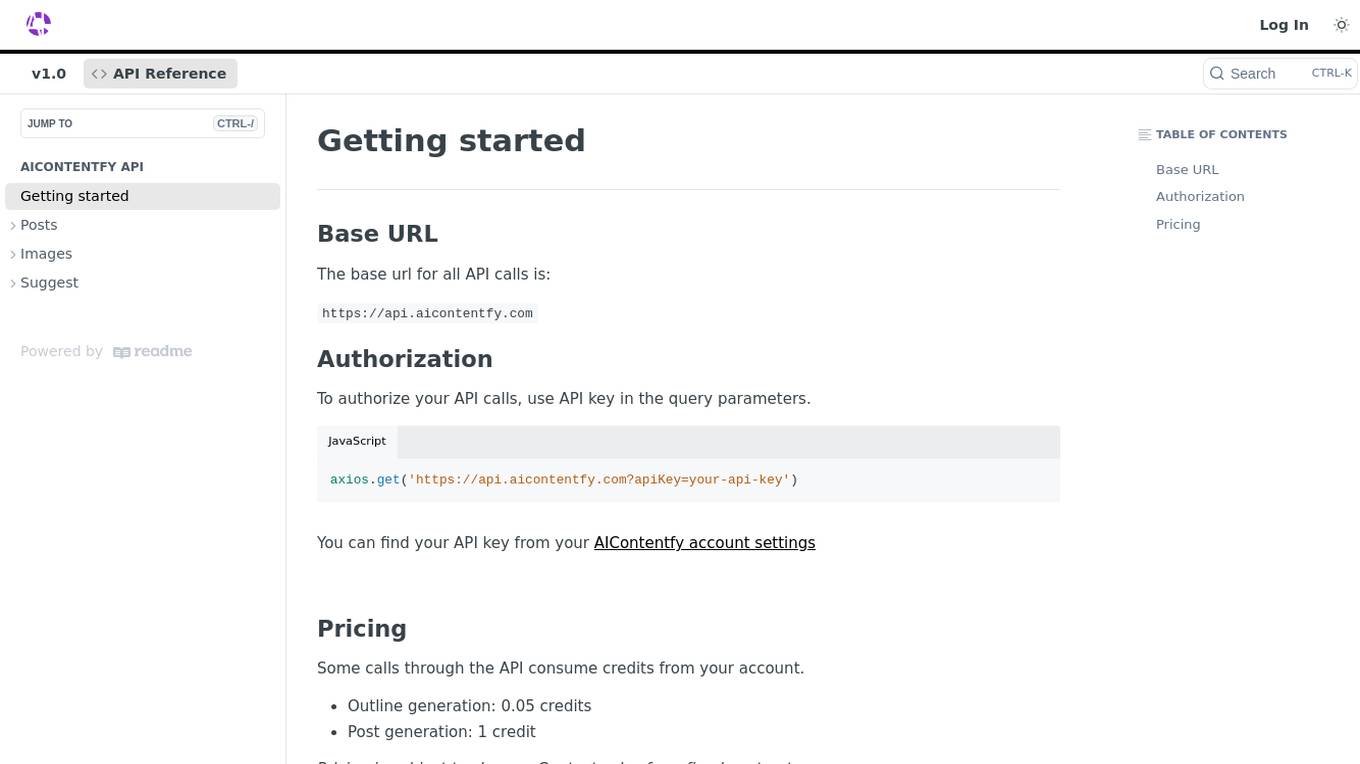Screen dimensions: 1360x764
Task: Jump to Base URL in table of contents
Action: [x=1187, y=170]
